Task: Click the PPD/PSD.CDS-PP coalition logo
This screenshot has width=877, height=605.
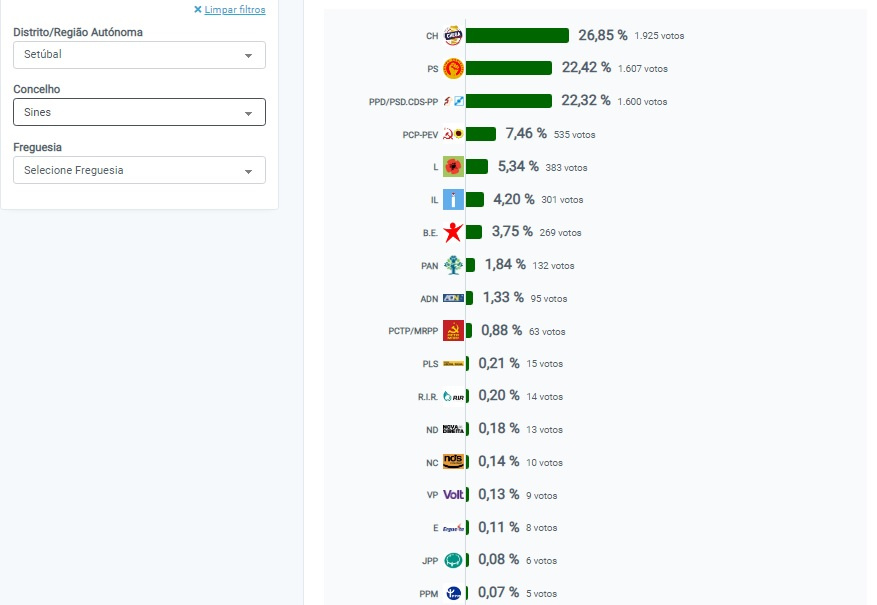Action: 453,101
